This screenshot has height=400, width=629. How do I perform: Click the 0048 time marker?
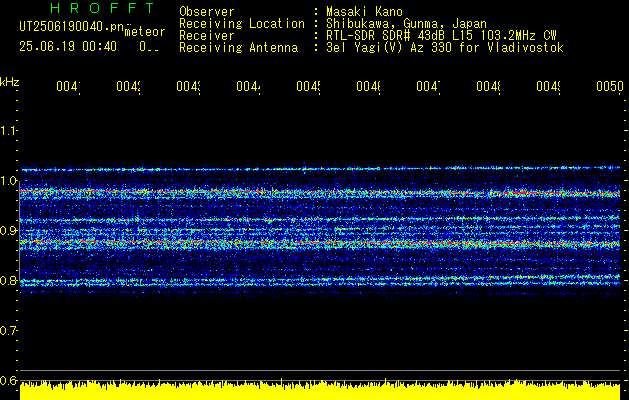[488, 86]
